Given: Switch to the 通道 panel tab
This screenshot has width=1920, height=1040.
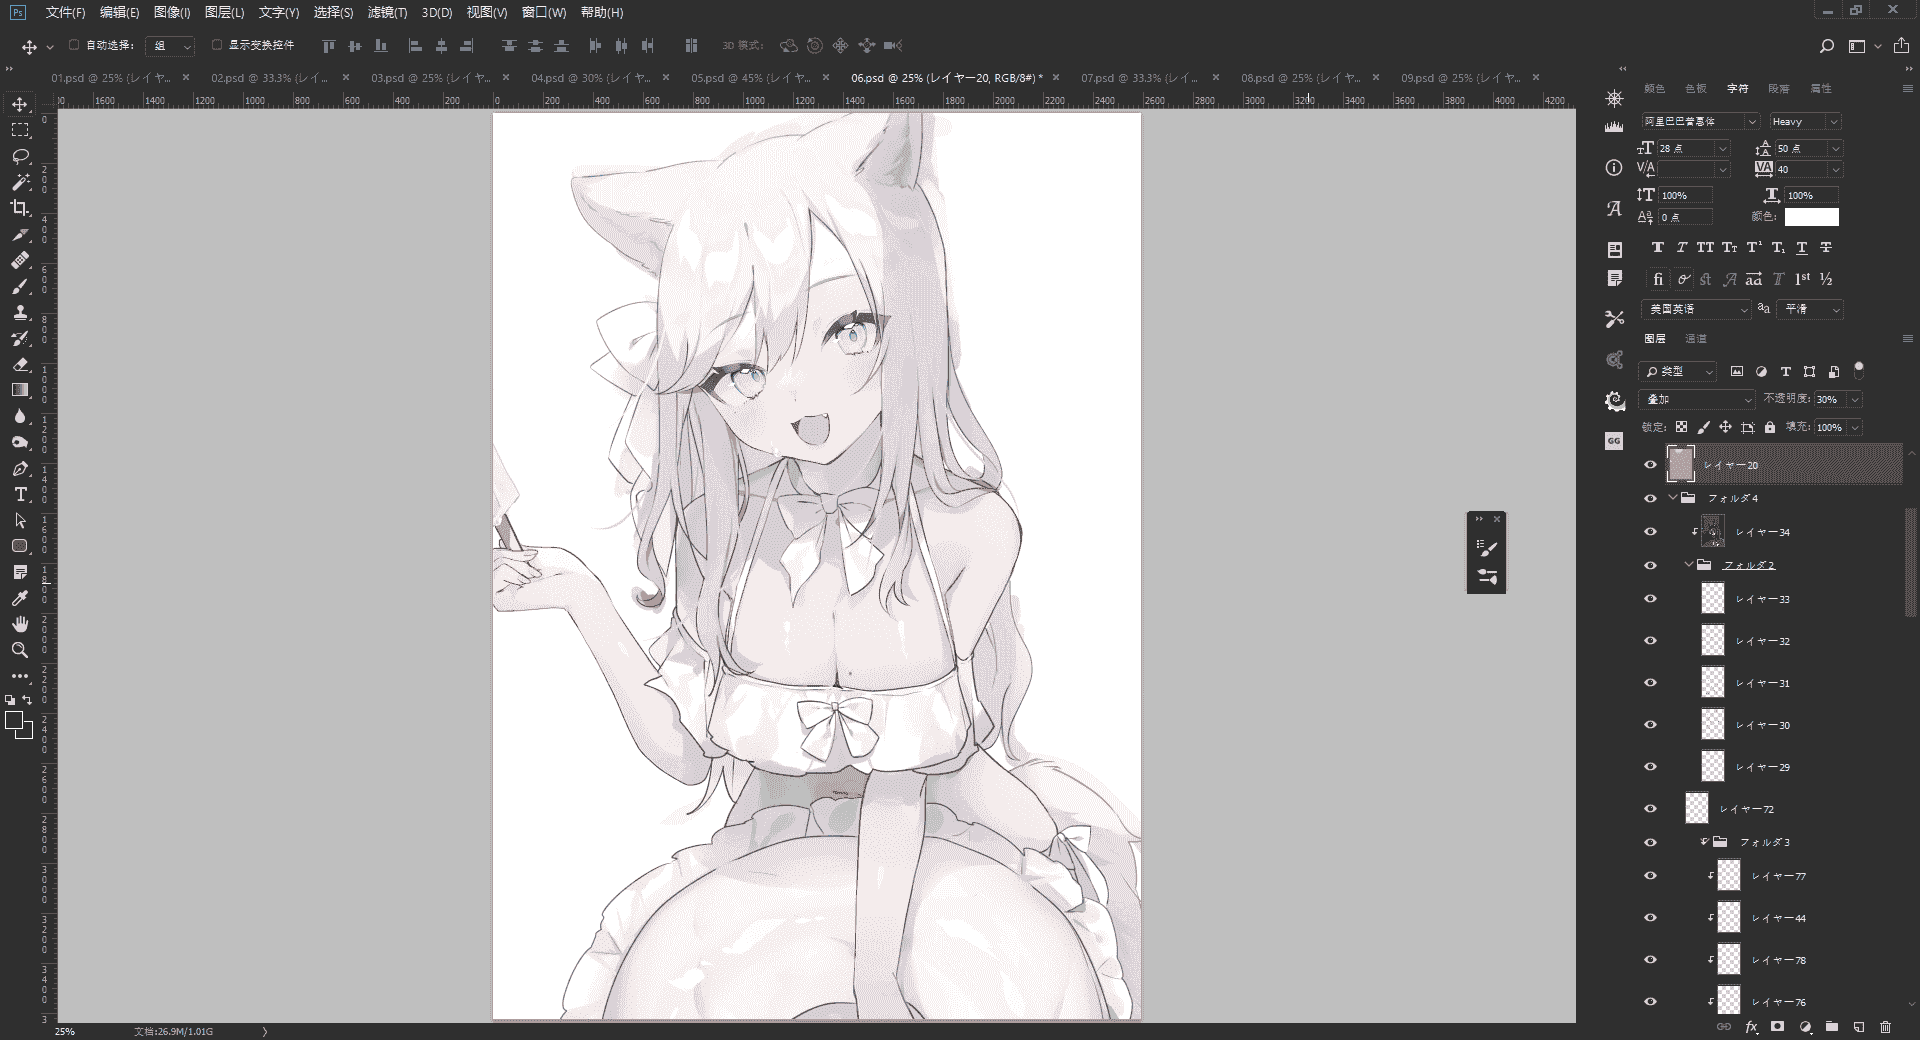Looking at the screenshot, I should [x=1696, y=339].
